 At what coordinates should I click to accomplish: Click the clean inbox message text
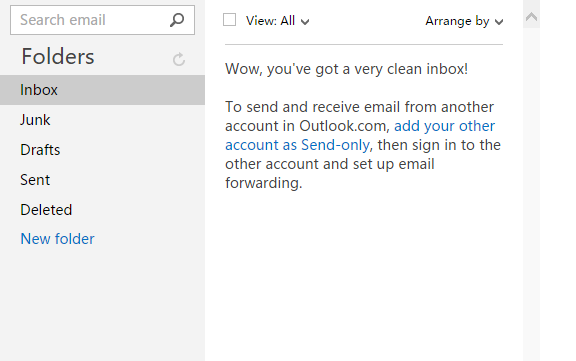point(346,69)
